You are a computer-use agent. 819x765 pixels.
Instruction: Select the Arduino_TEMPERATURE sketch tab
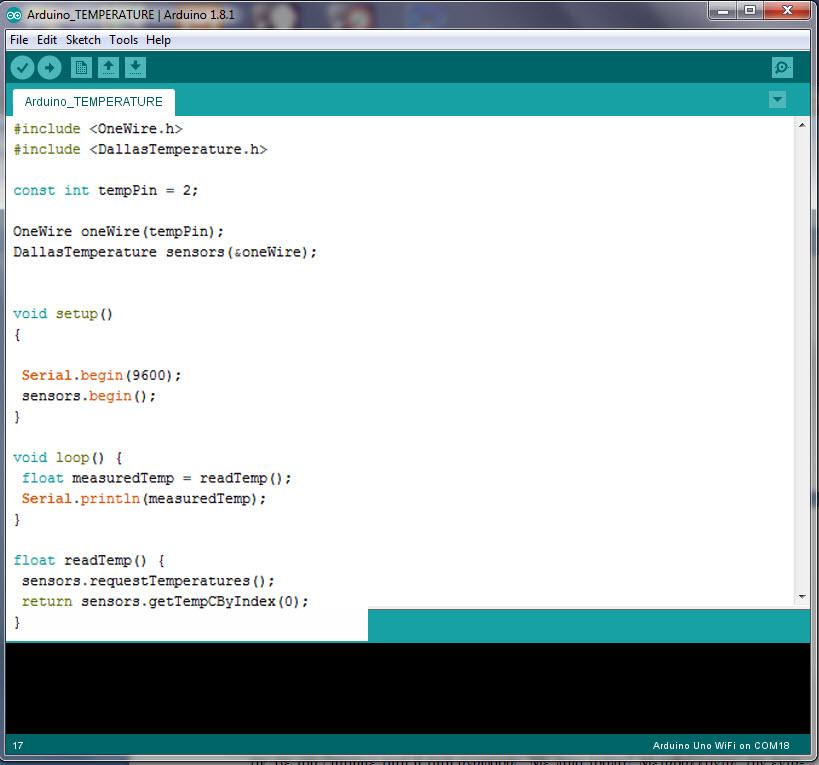[x=94, y=102]
